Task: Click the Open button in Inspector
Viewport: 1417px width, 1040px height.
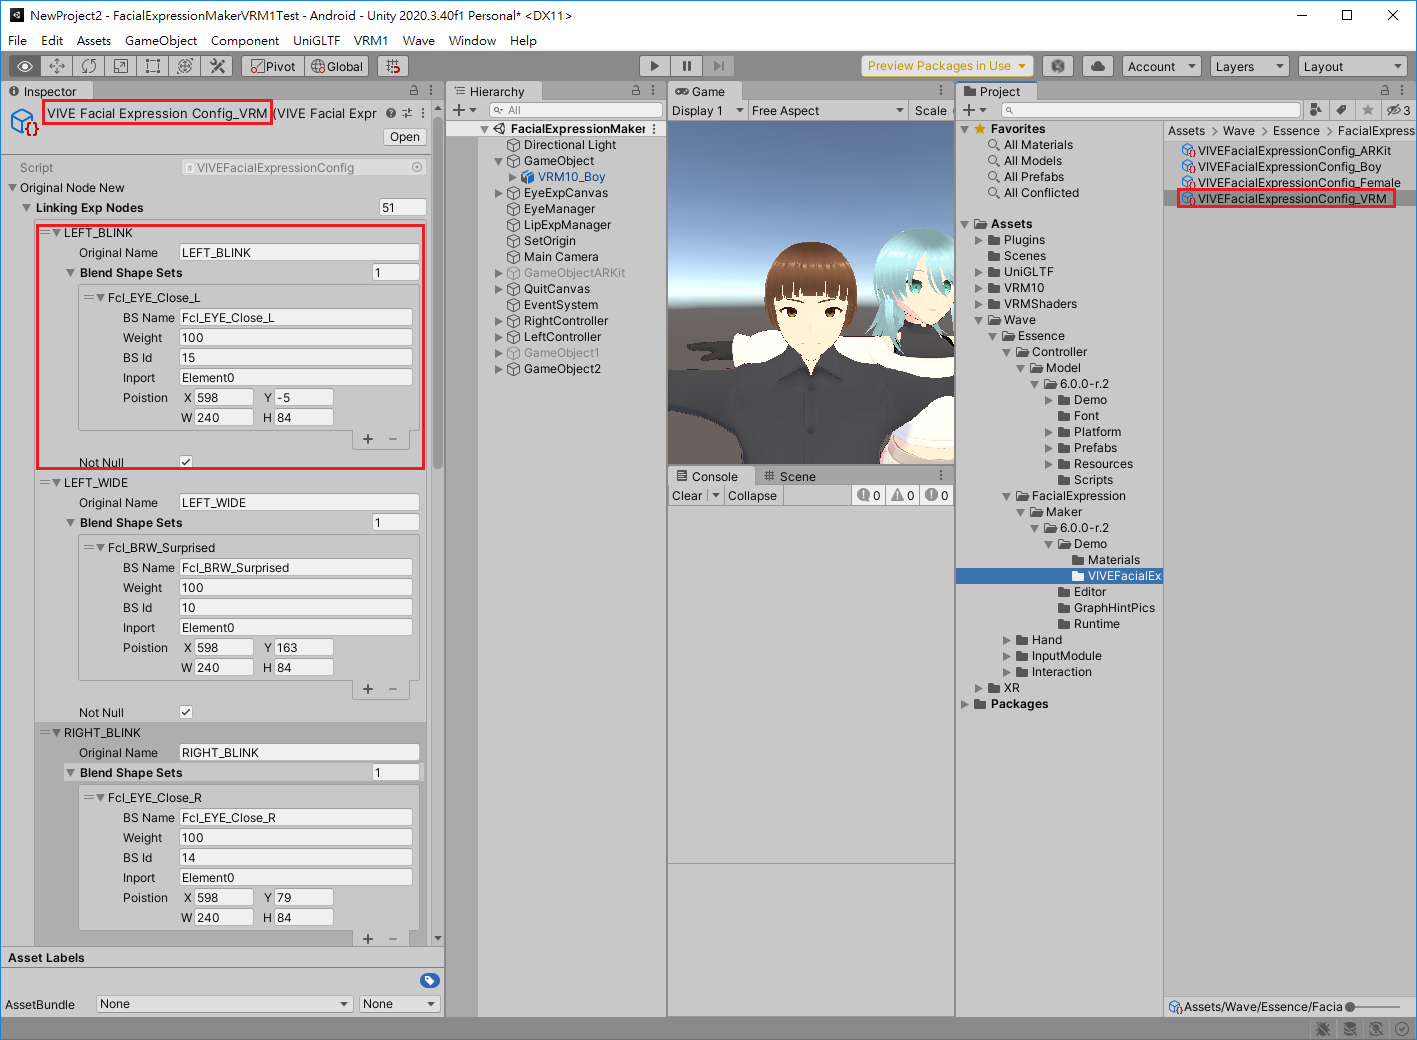Action: click(x=405, y=137)
